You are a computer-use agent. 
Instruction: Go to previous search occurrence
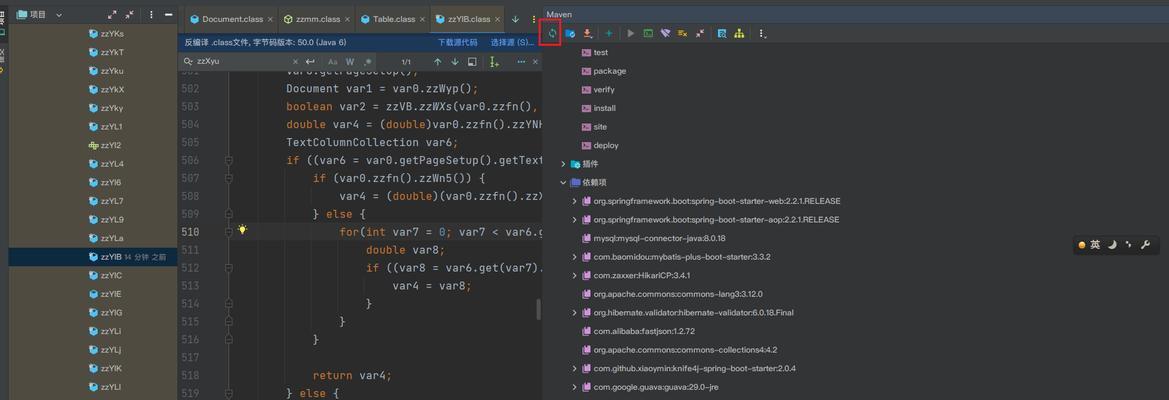point(438,62)
